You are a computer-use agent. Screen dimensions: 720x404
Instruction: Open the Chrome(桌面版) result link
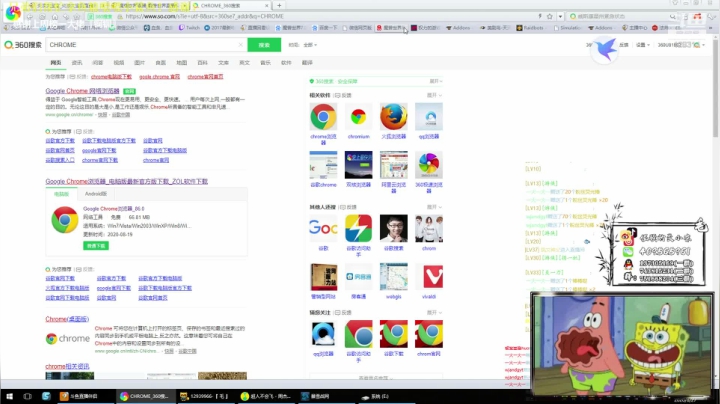point(67,319)
